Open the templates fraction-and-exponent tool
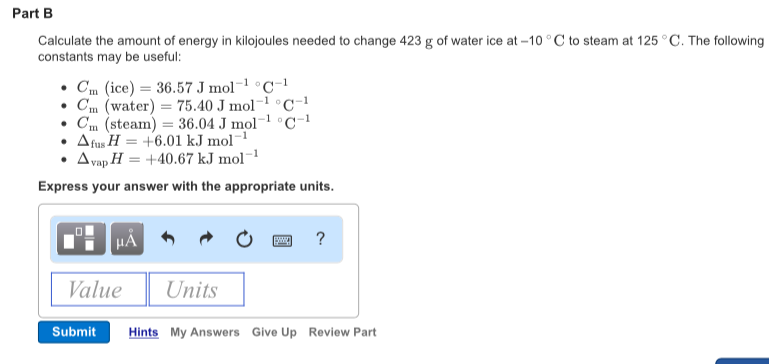This screenshot has height=364, width=769. pos(81,238)
